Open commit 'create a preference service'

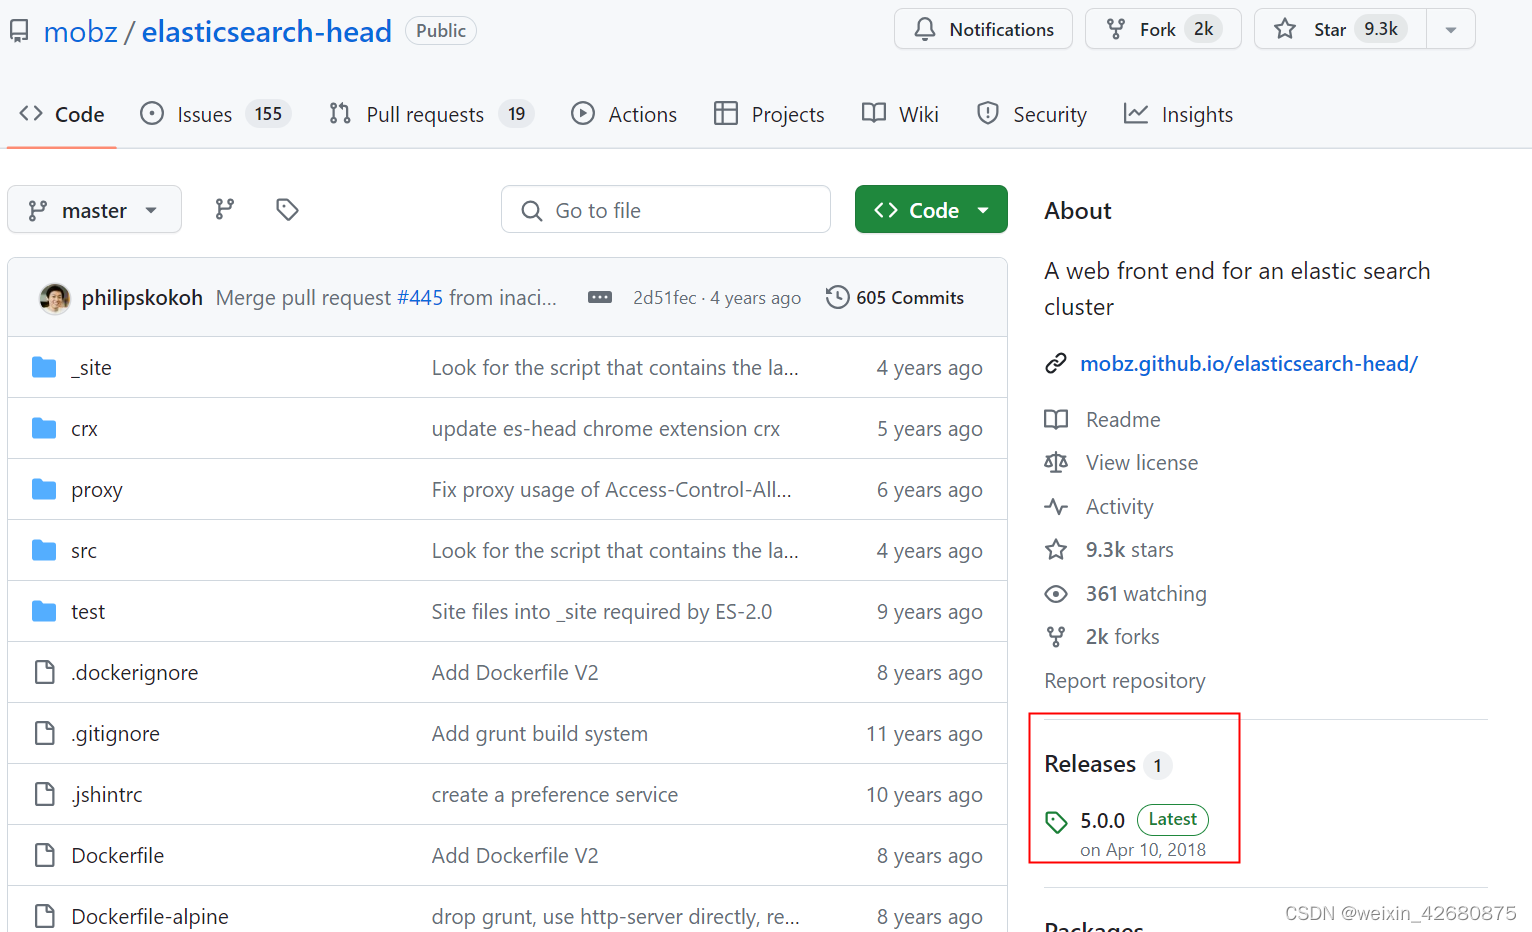555,795
